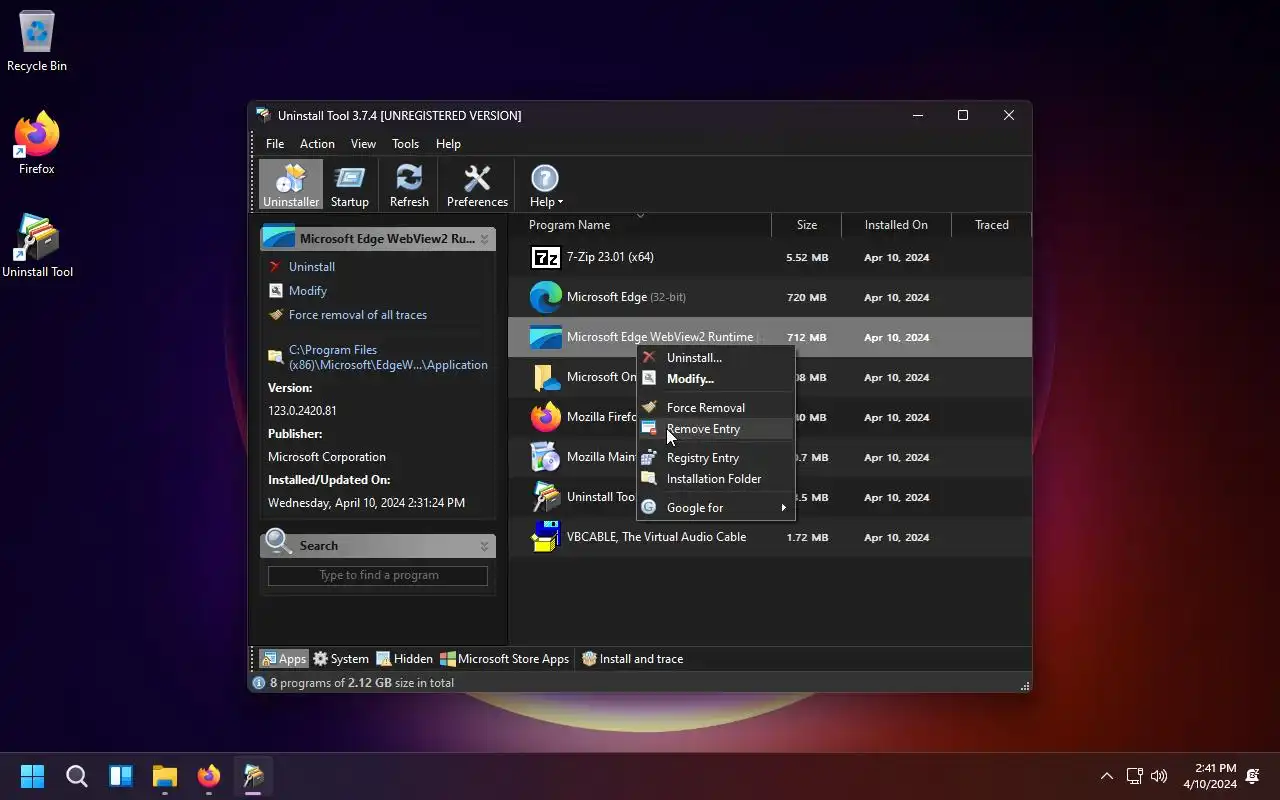Switch to the Apps tab
This screenshot has height=800, width=1280.
[283, 659]
